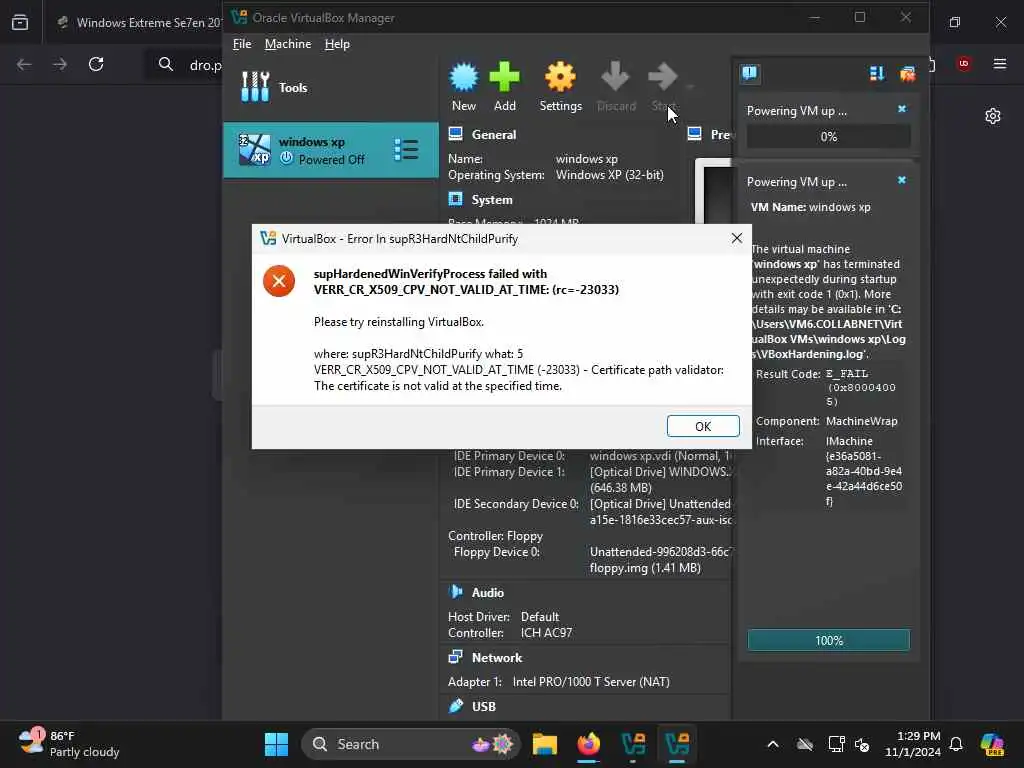Open the windows xp machine list menu icon
Viewport: 1024px width, 768px height.
click(x=406, y=150)
